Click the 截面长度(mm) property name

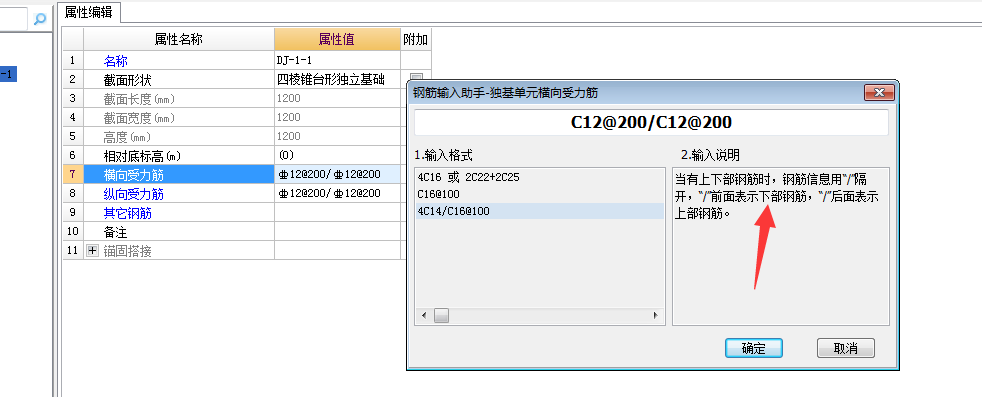178,98
